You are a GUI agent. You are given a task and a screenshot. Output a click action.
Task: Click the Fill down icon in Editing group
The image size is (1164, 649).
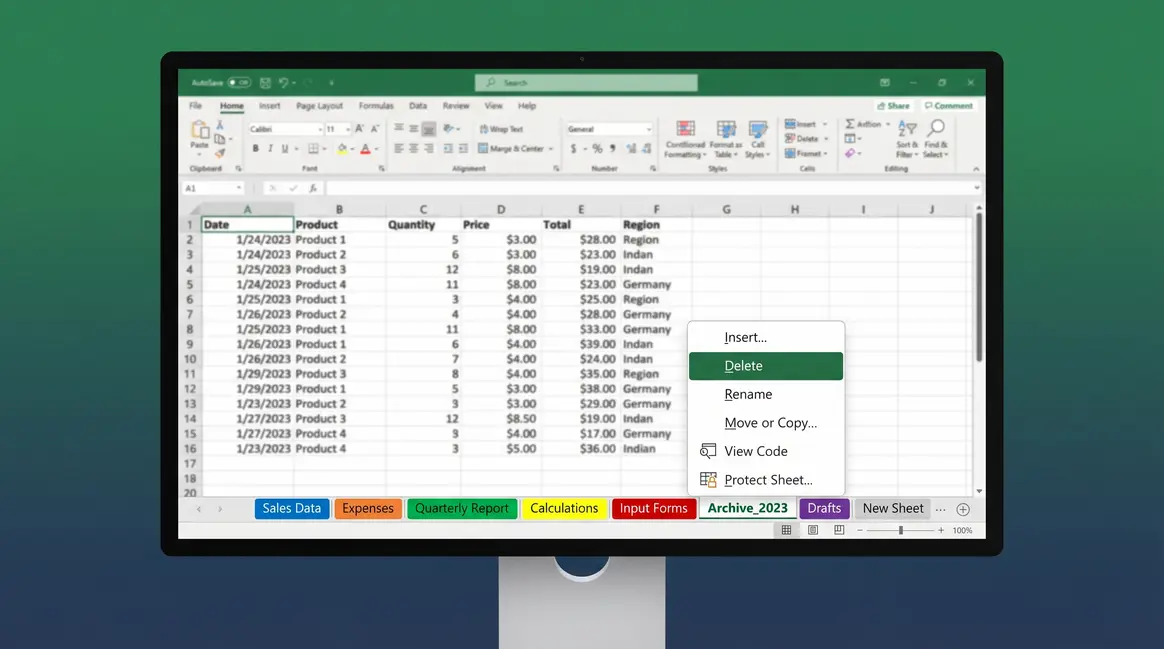[850, 139]
